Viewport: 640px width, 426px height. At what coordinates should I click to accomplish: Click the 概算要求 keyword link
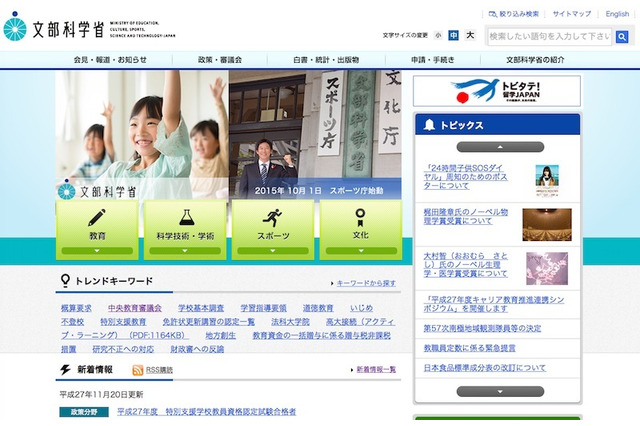[76, 308]
